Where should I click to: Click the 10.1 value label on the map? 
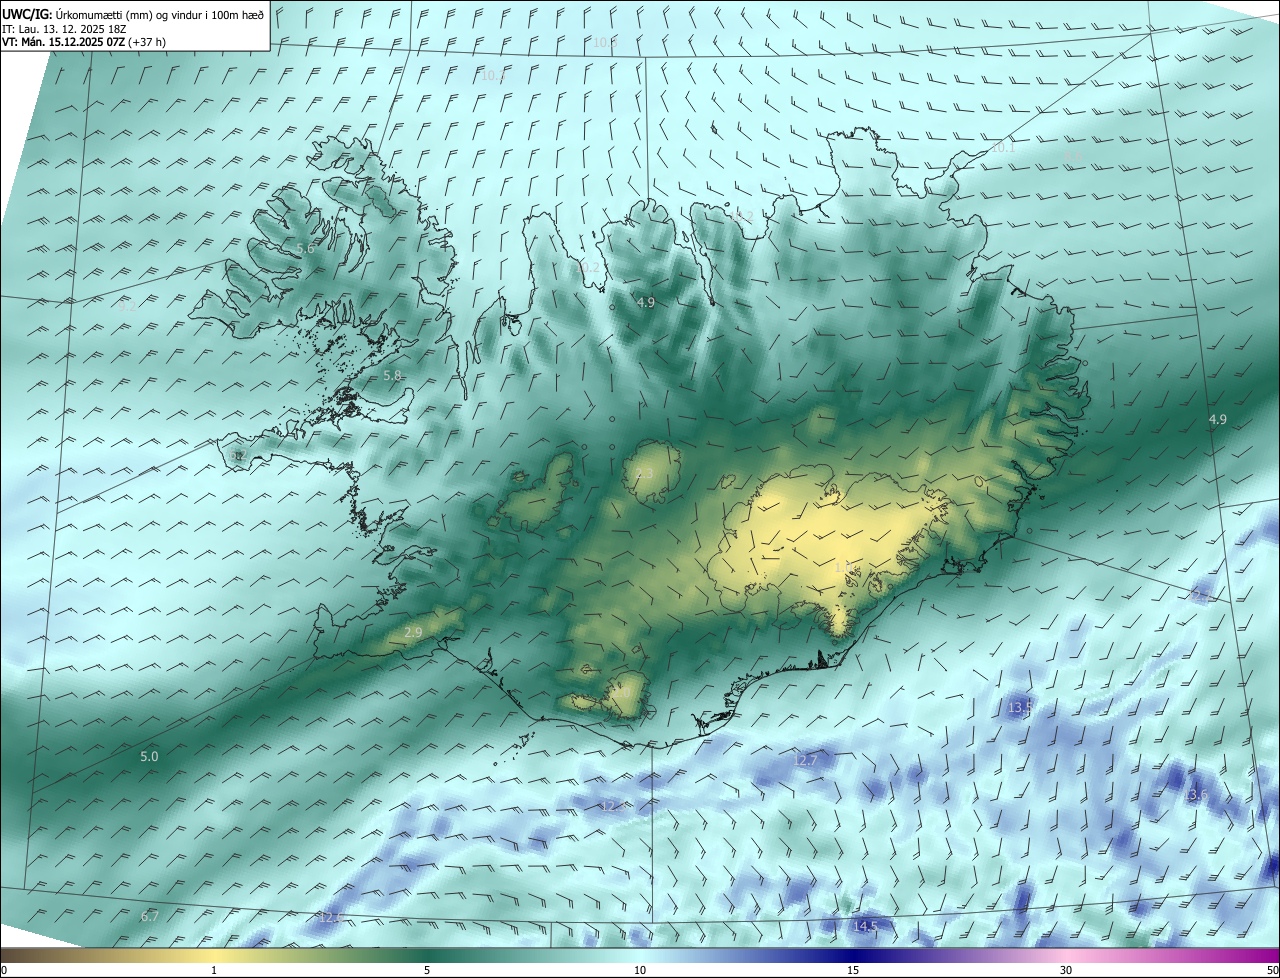click(x=1002, y=148)
